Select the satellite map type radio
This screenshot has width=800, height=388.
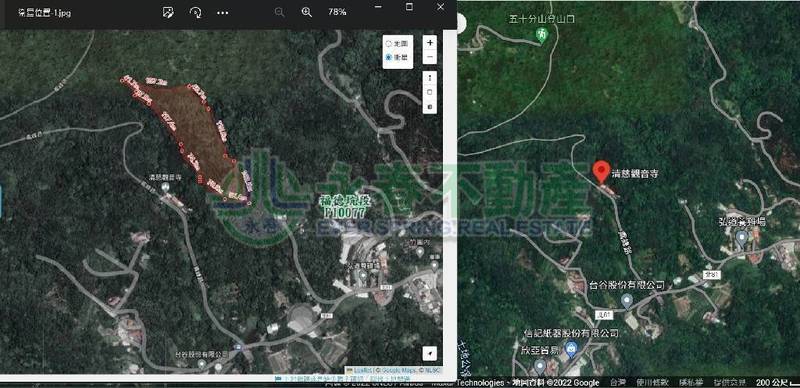(x=389, y=57)
